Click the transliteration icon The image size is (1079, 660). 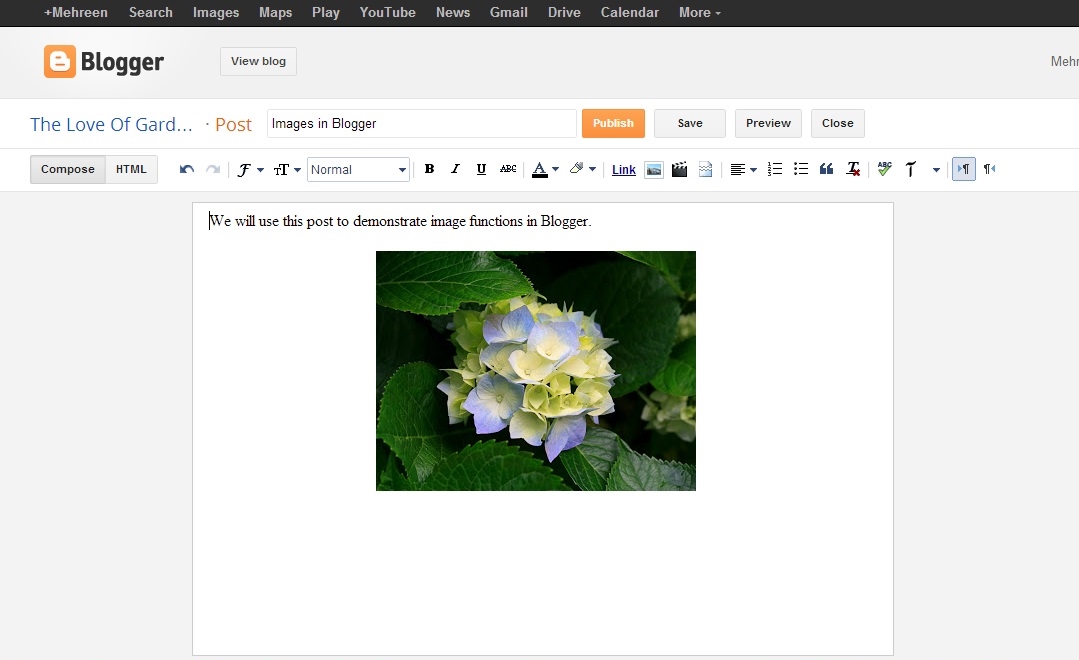910,169
